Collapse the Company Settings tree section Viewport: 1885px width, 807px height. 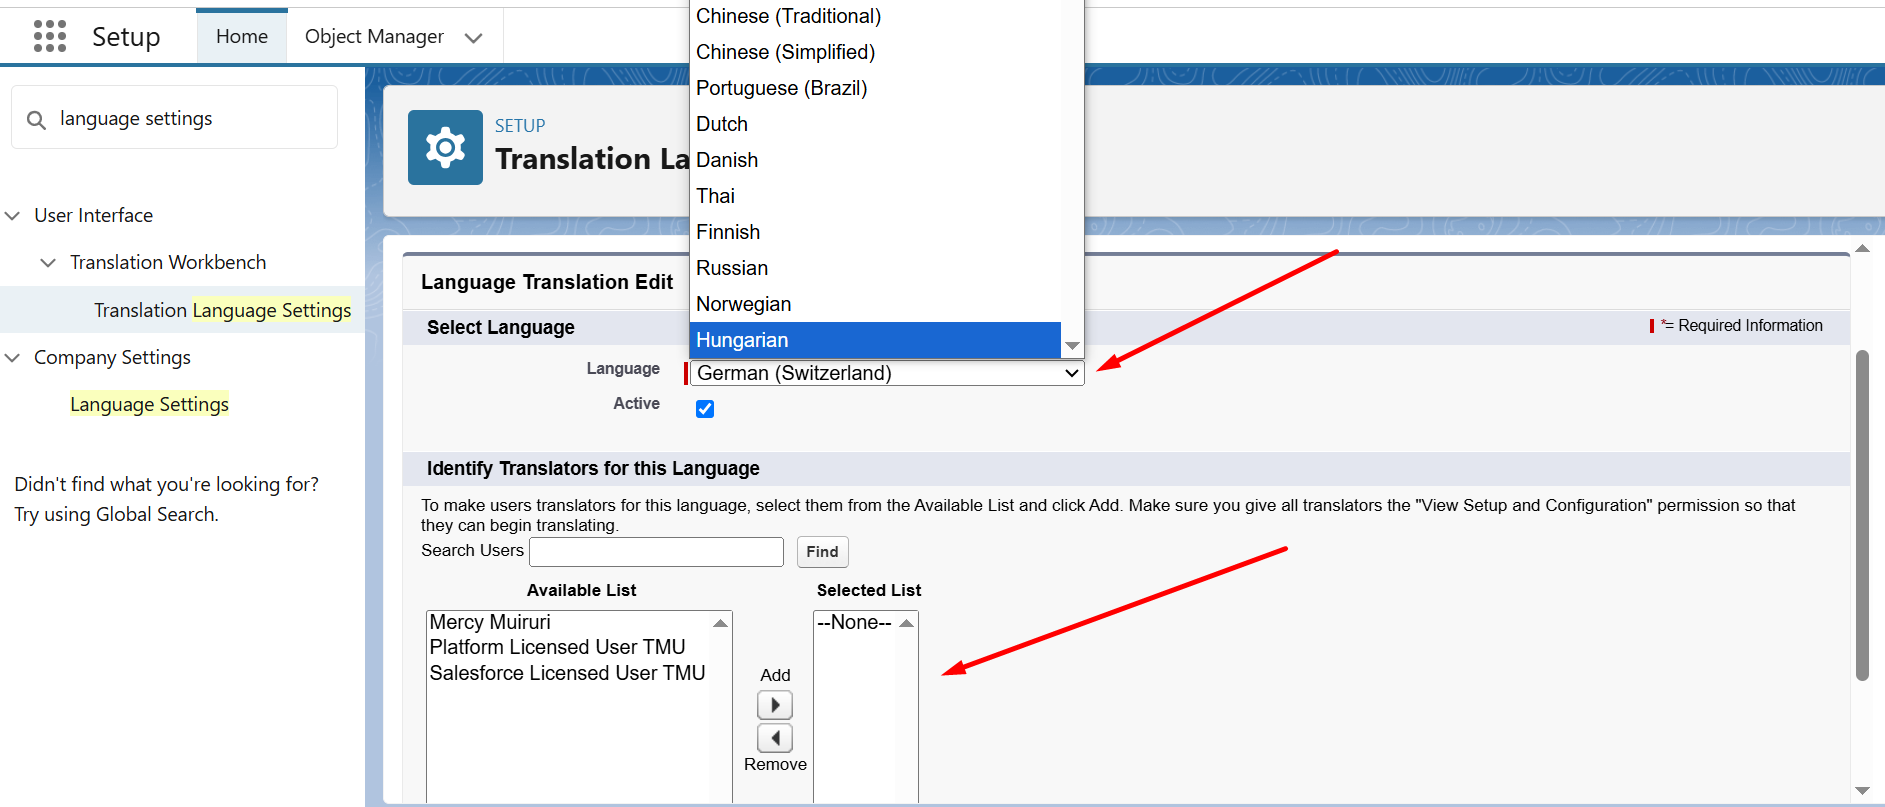pos(13,358)
